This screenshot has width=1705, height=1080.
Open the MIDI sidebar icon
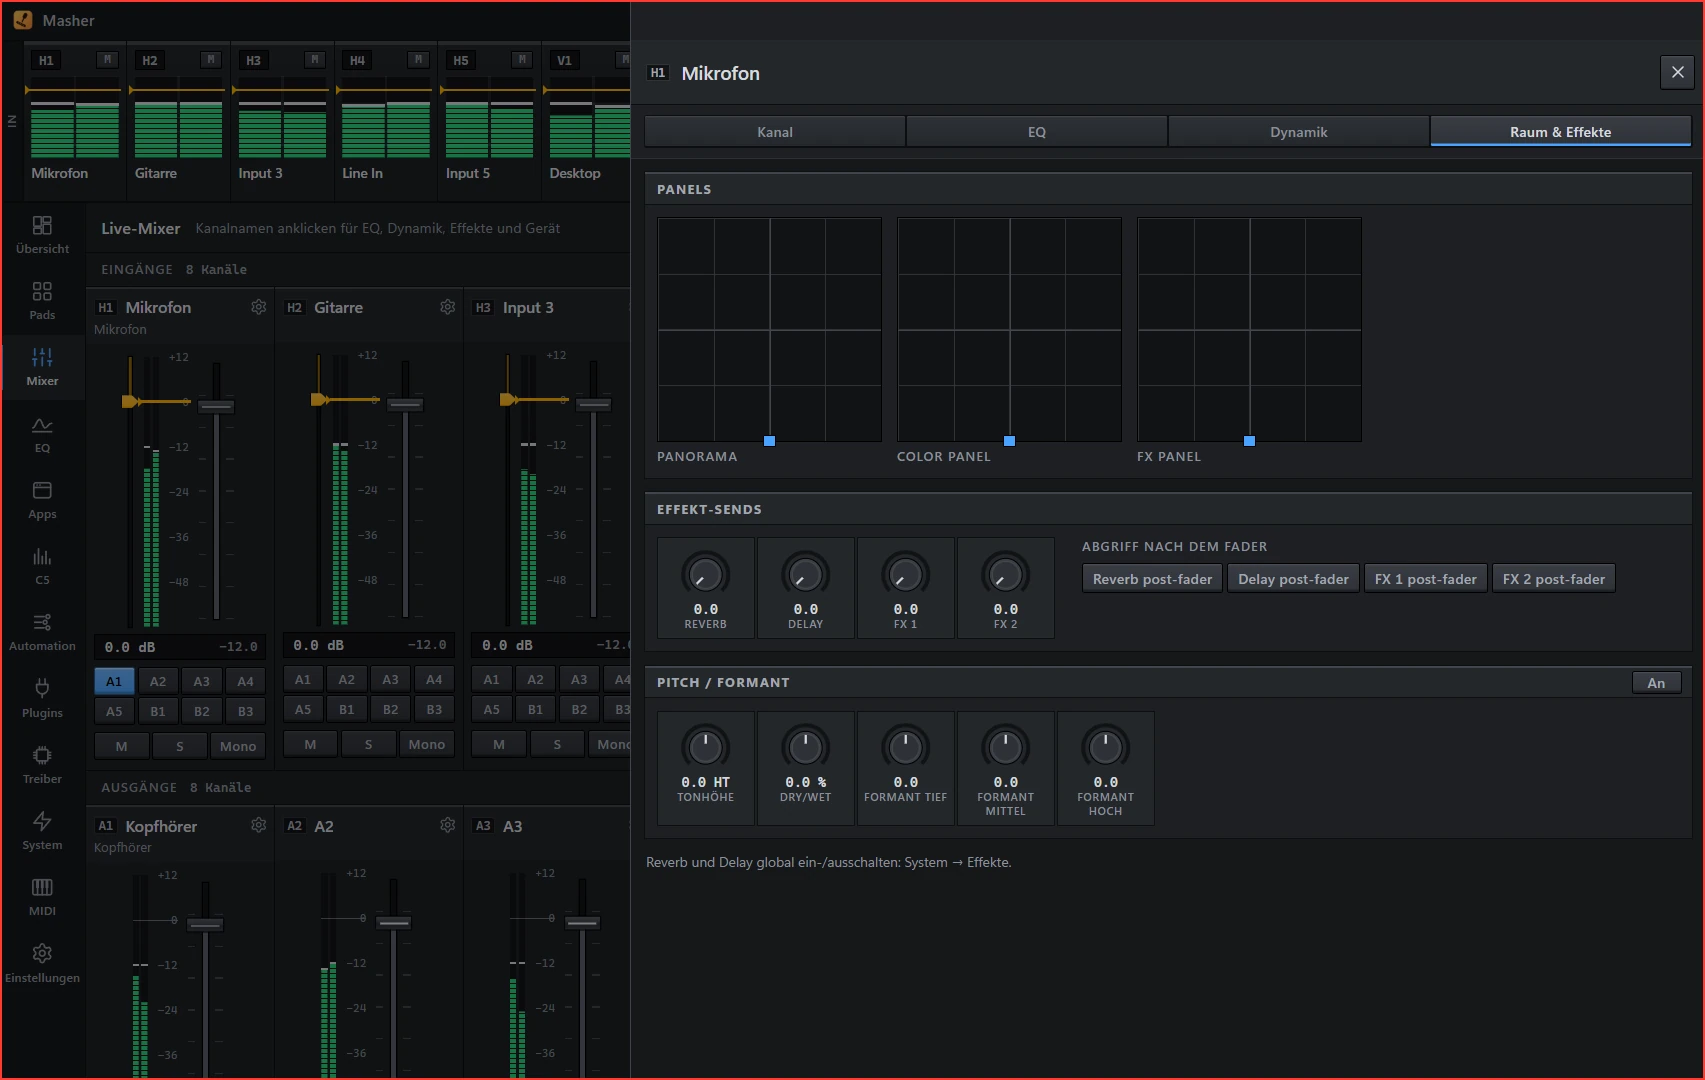click(42, 897)
